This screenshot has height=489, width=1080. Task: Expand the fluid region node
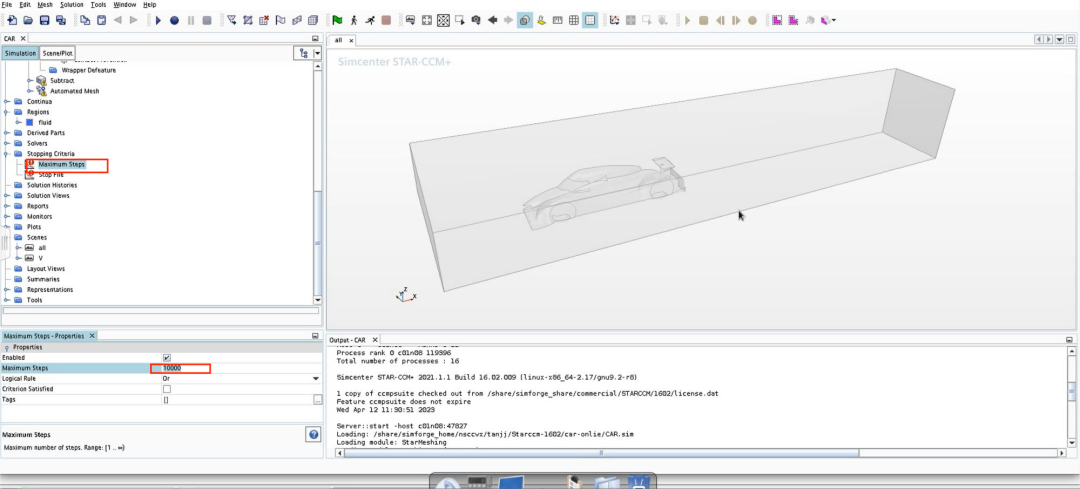18,123
